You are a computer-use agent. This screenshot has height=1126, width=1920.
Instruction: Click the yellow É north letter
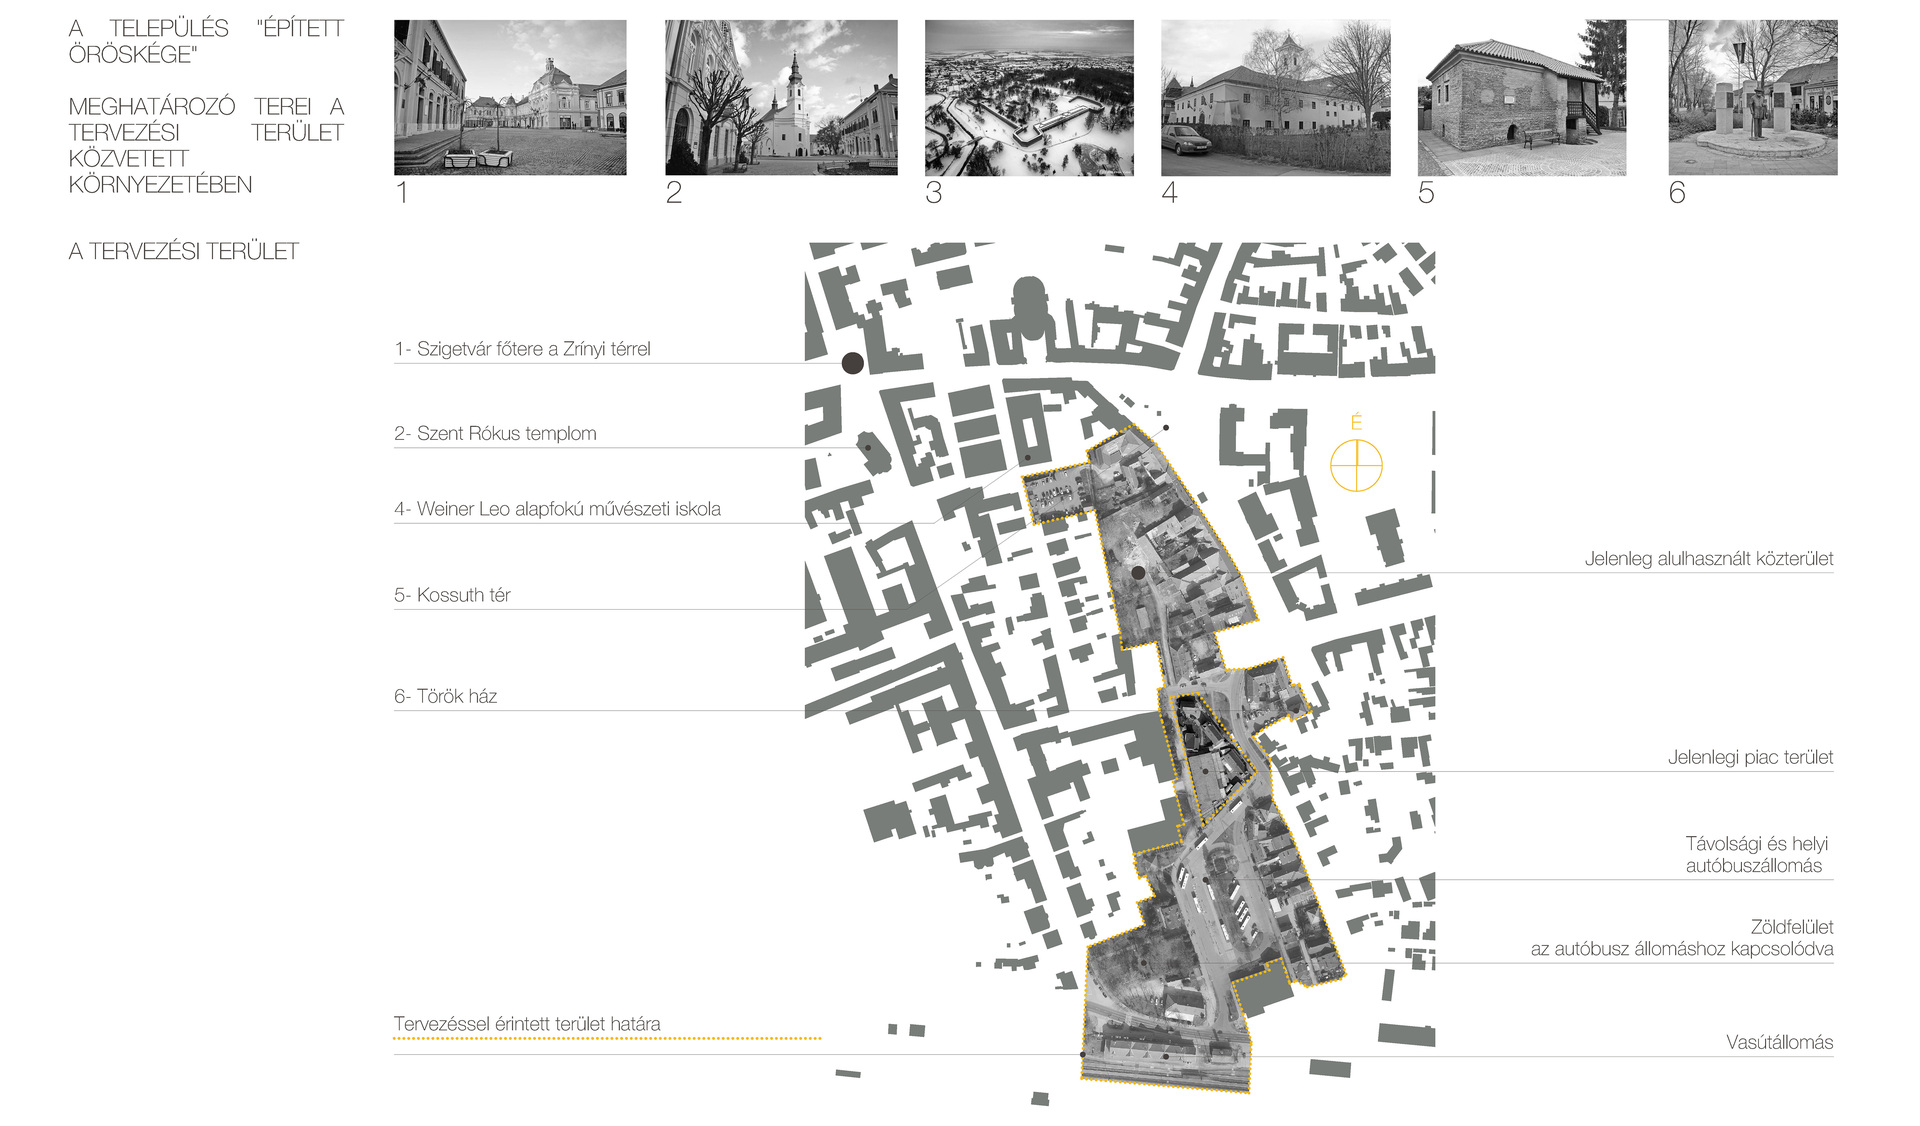[1356, 422]
